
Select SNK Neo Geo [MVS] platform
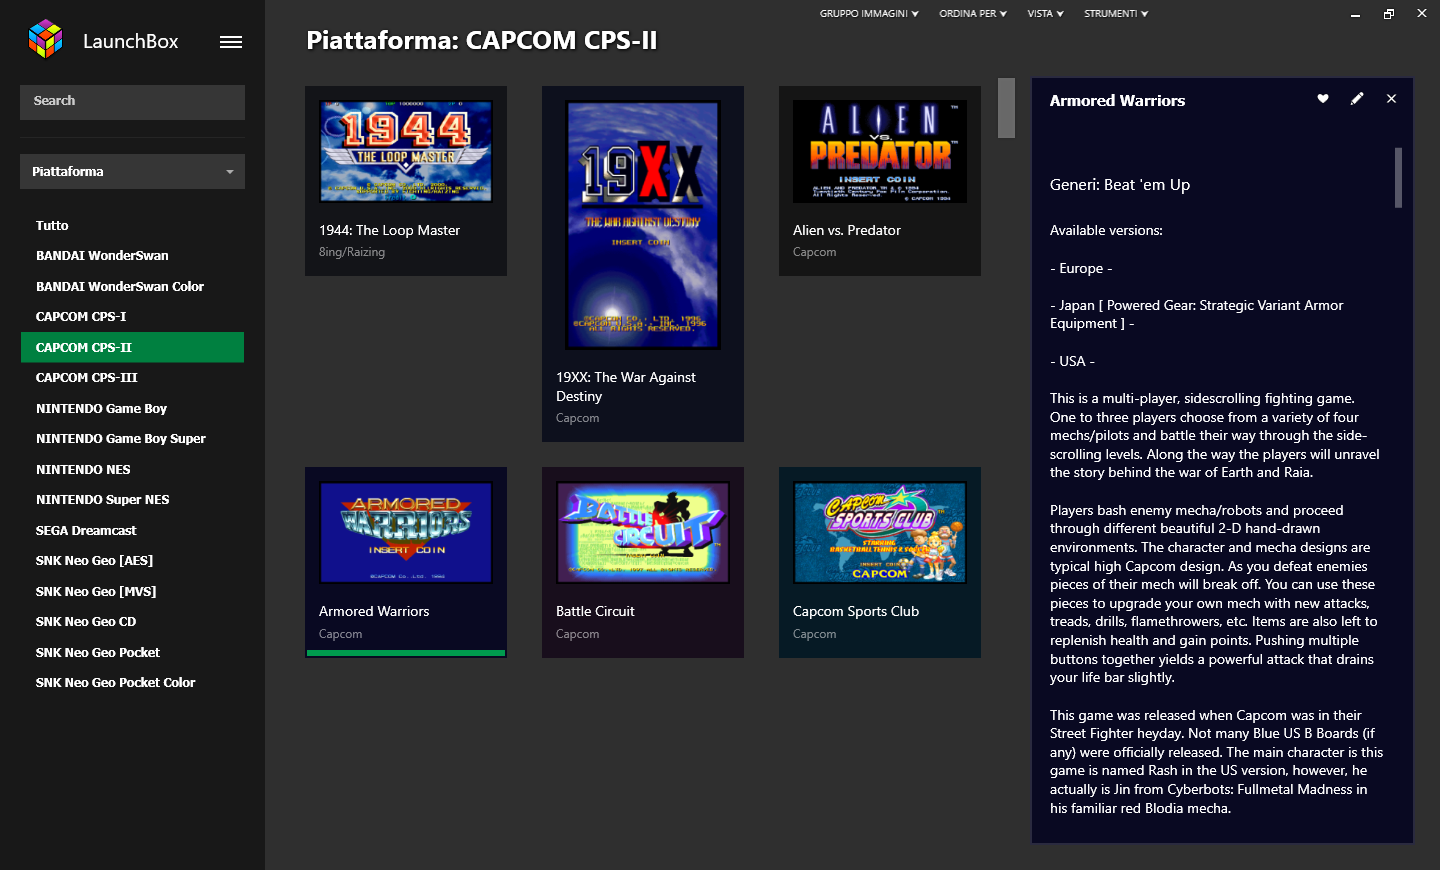(x=132, y=592)
